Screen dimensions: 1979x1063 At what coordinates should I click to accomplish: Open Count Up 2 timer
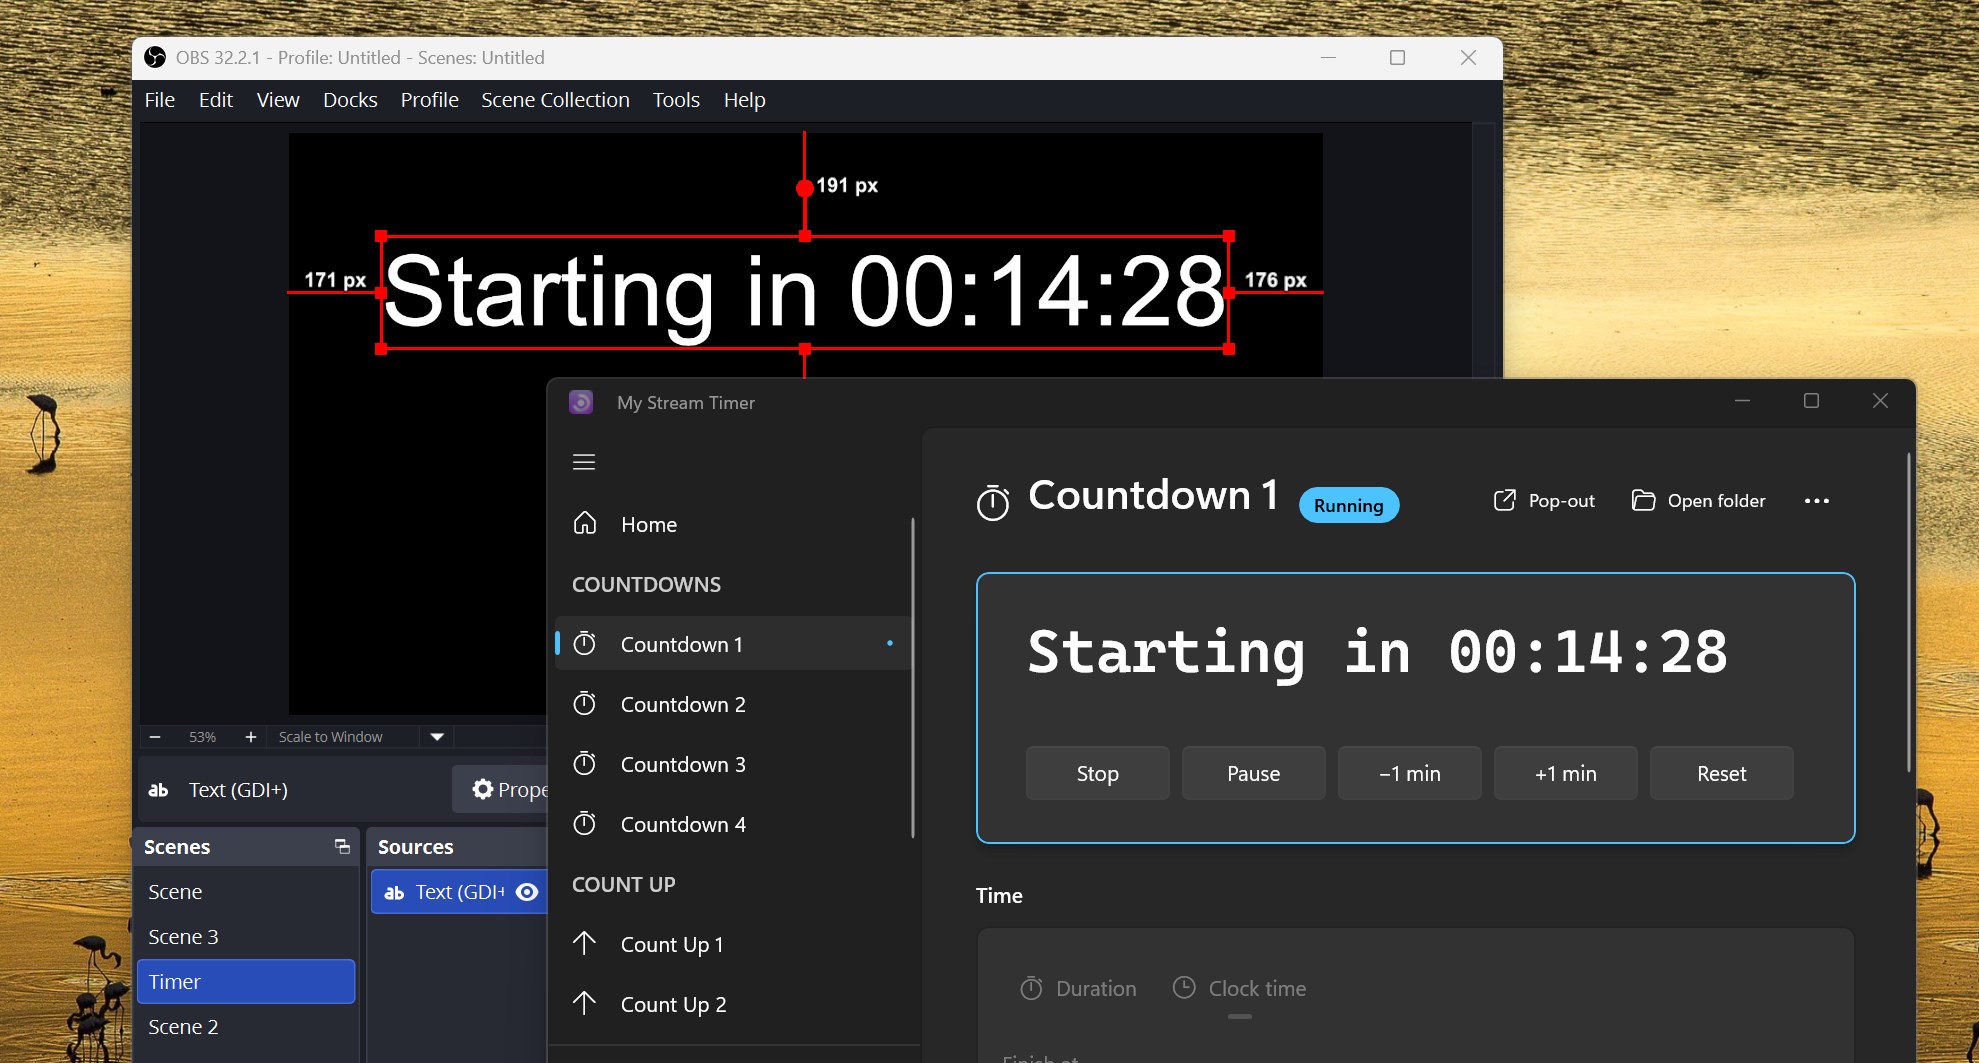732,1004
